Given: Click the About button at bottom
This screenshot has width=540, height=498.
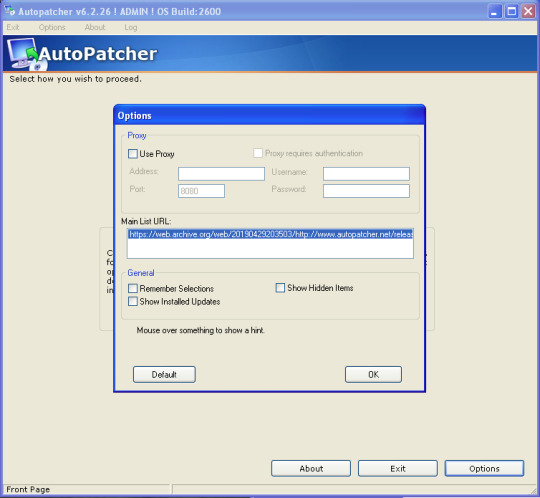Looking at the screenshot, I should [311, 468].
